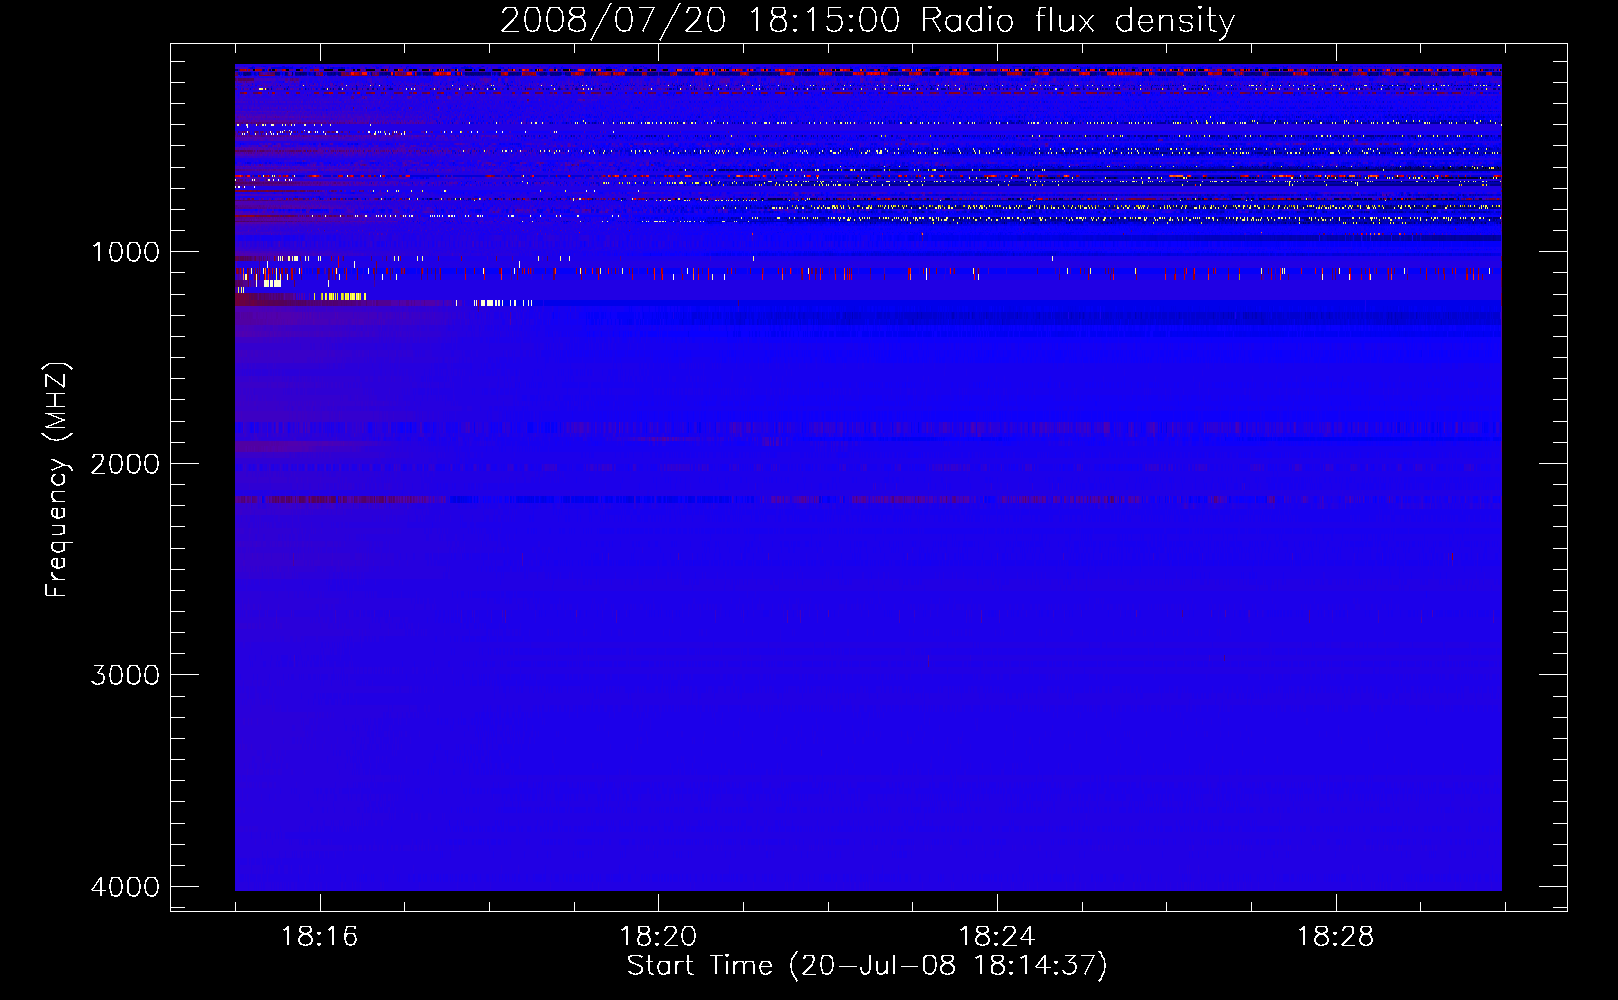1618x1000 pixels.
Task: Click the 18:24 time tick label
Action: click(x=997, y=937)
